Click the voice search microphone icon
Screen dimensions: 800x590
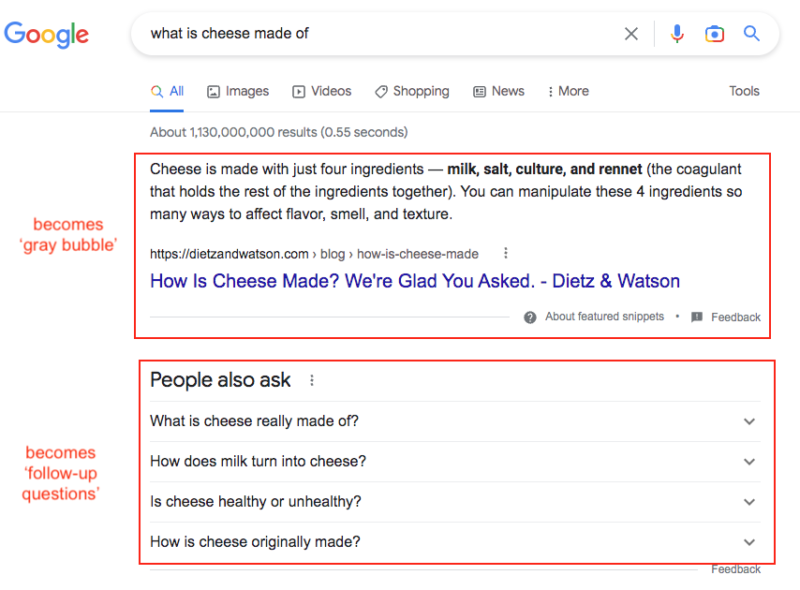click(x=677, y=34)
